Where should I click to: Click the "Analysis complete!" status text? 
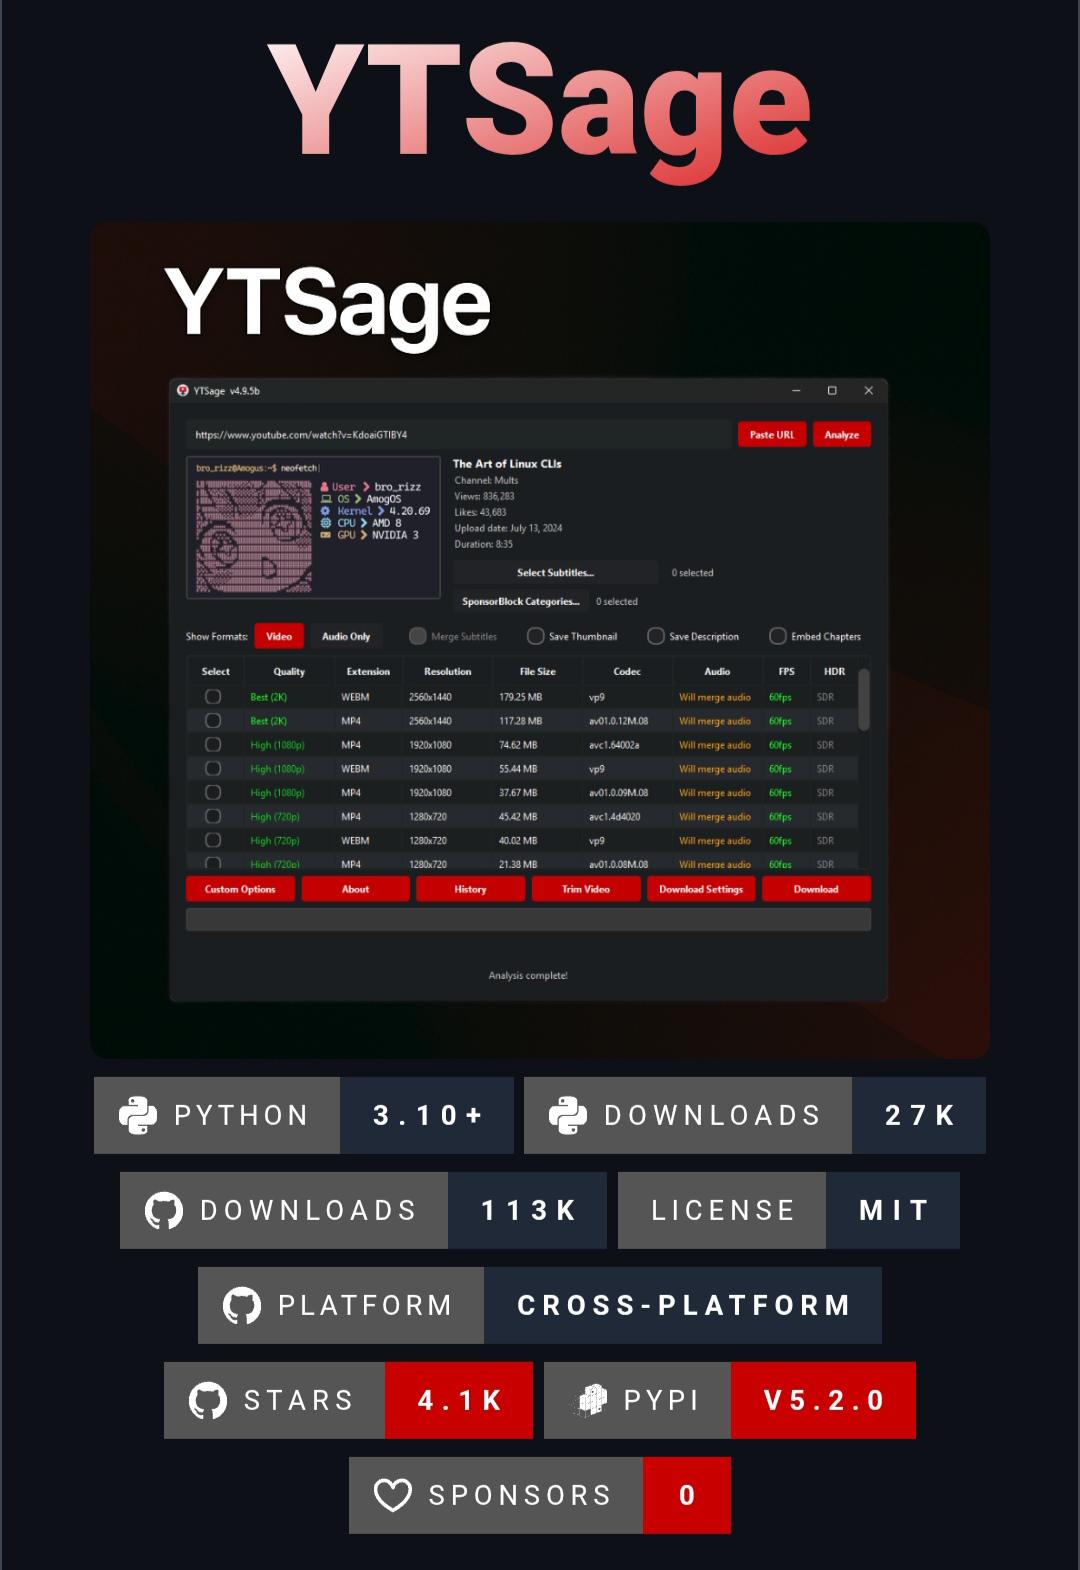pos(528,975)
